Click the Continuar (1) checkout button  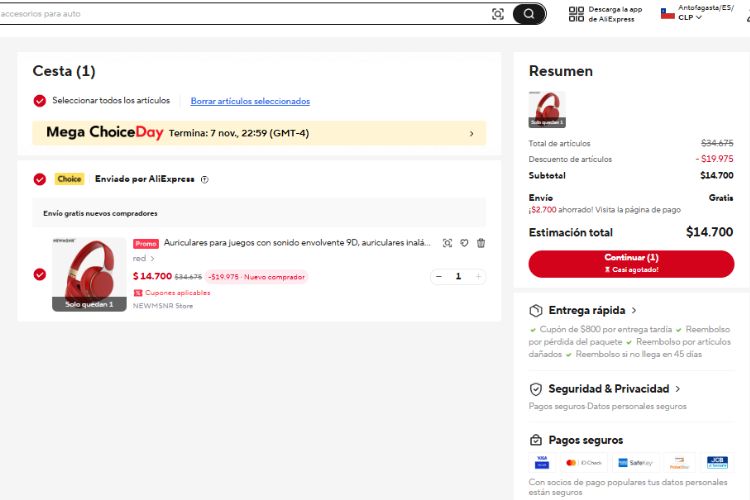(631, 263)
